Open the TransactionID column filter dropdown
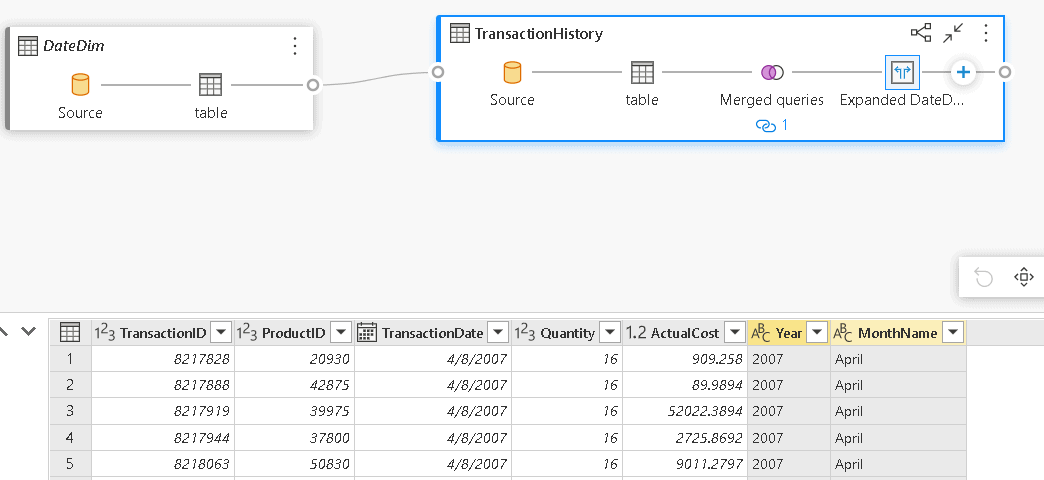Viewport: 1044px width, 480px height. [221, 333]
